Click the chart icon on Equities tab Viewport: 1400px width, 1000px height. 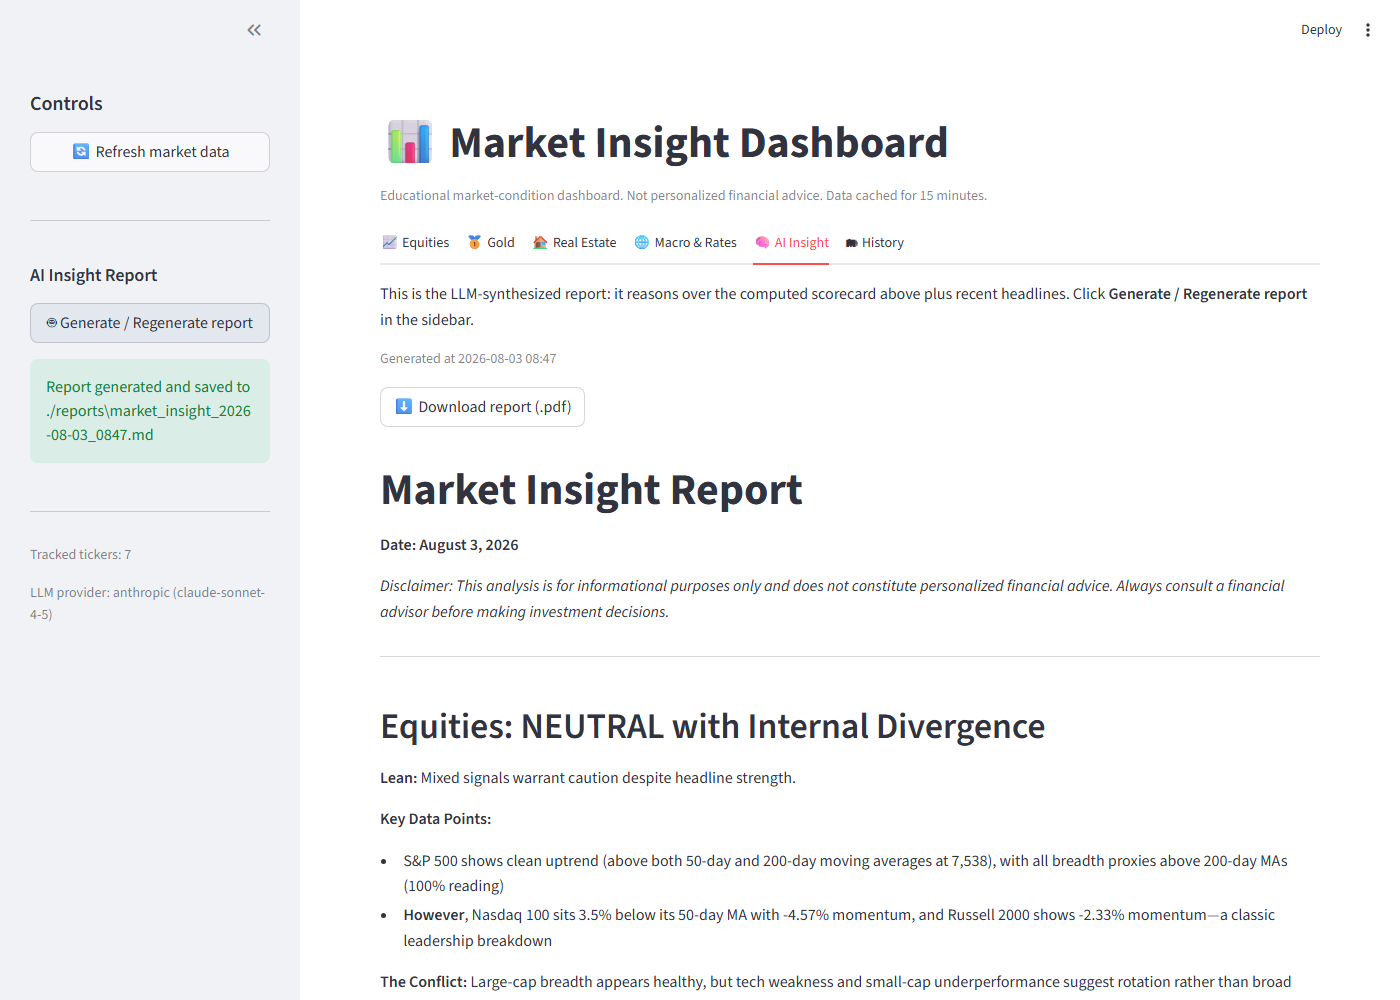pyautogui.click(x=390, y=243)
